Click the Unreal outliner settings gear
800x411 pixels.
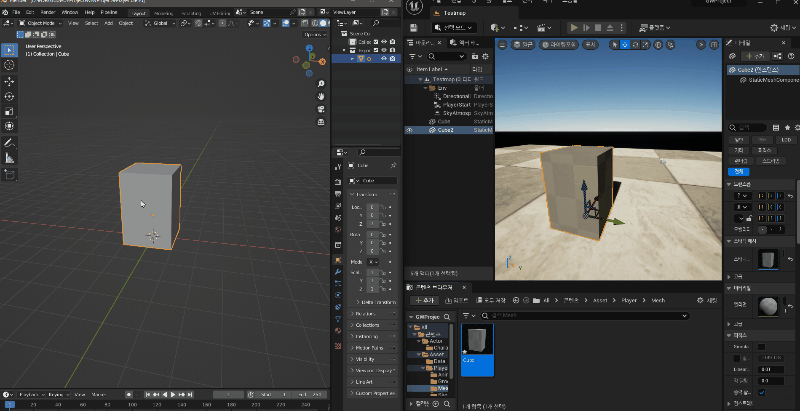[x=485, y=56]
